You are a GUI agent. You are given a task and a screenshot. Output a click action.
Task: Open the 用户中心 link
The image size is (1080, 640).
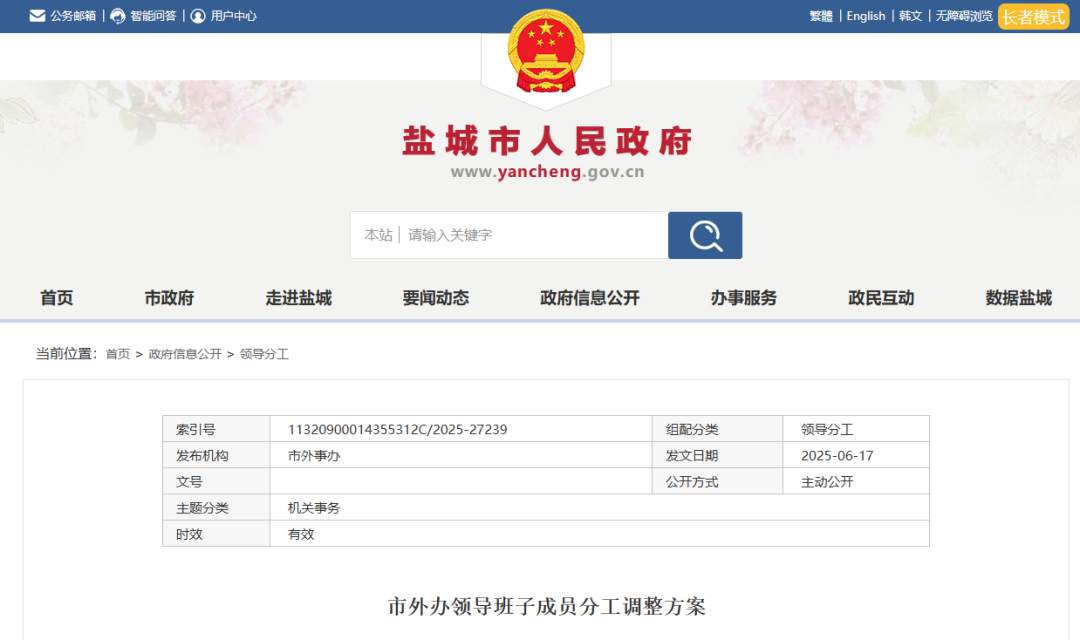pyautogui.click(x=233, y=16)
